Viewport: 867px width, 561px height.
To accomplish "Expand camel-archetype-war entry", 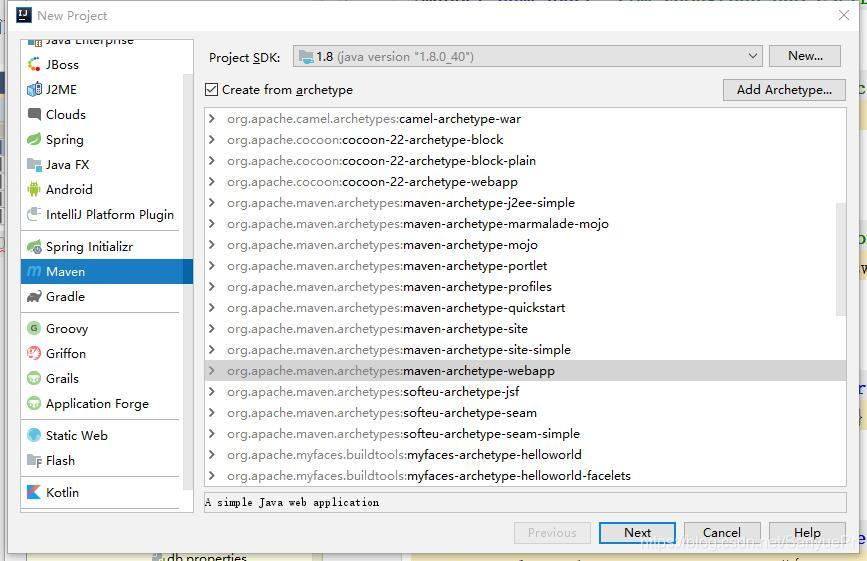I will (212, 118).
